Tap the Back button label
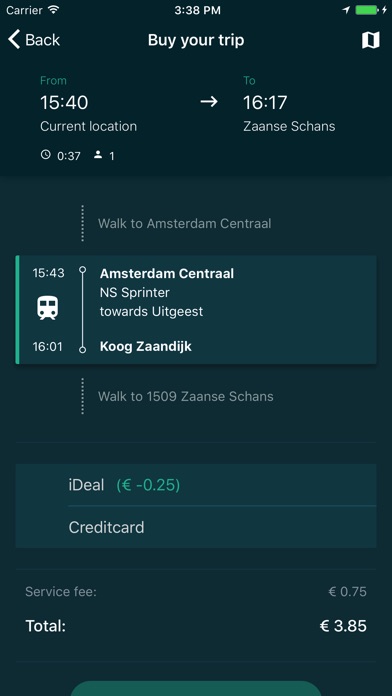The height and width of the screenshot is (696, 392). [43, 40]
